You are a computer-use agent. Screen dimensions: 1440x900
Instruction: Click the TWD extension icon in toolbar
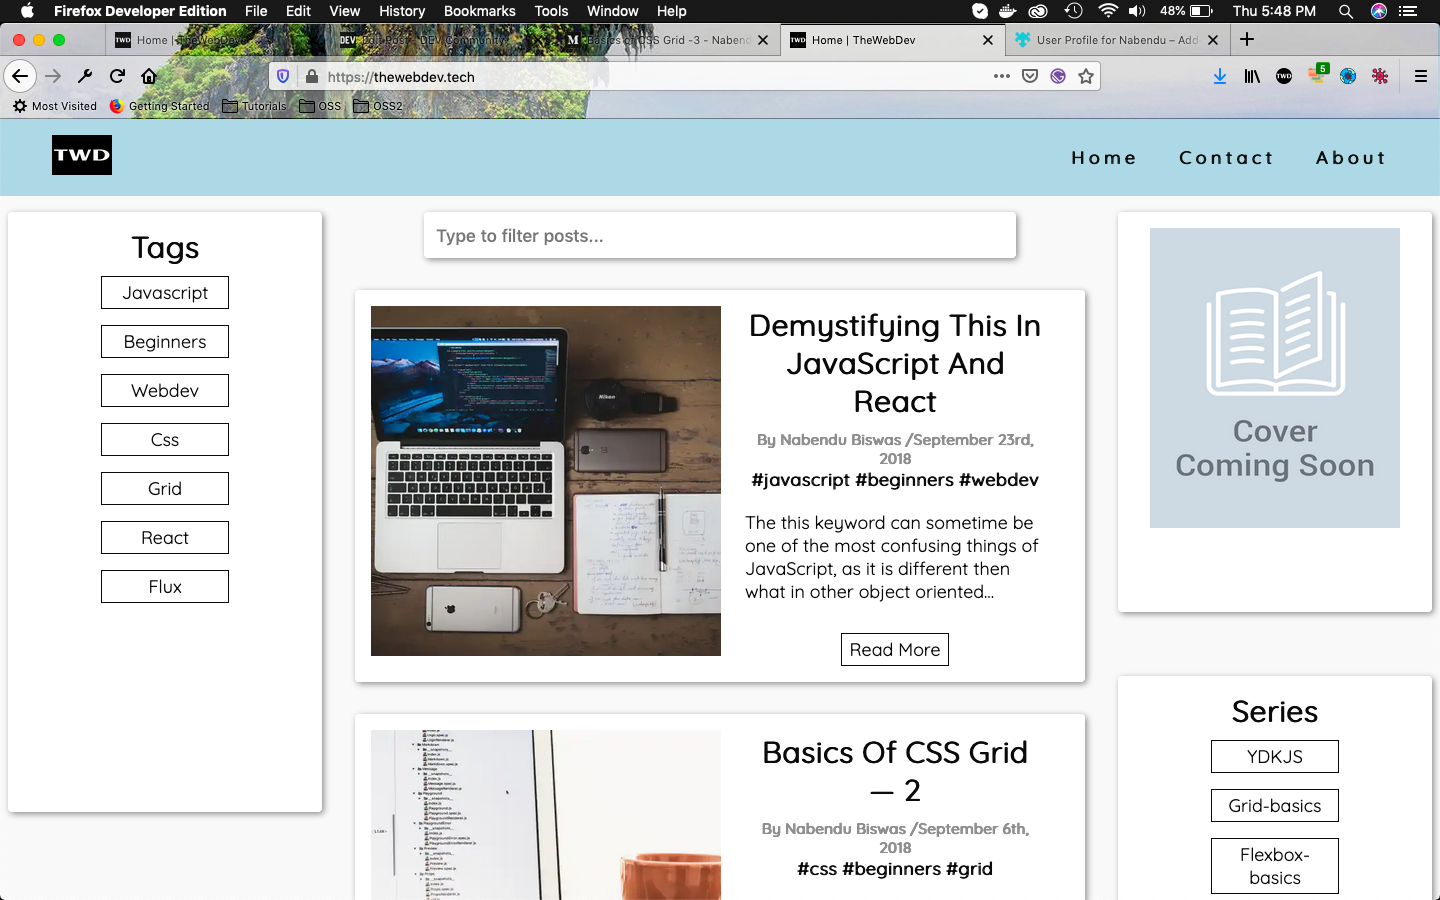1284,76
